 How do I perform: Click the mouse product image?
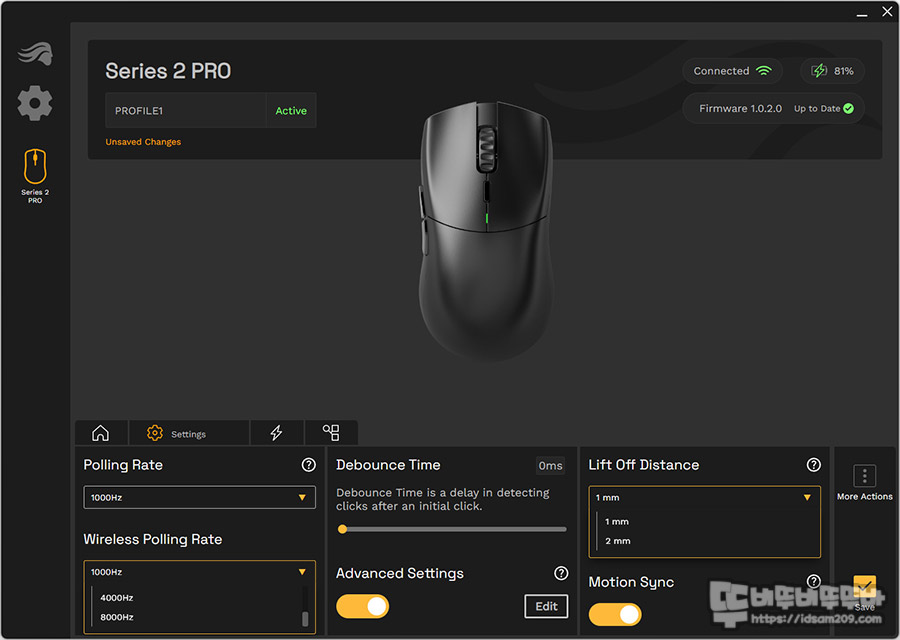[486, 231]
